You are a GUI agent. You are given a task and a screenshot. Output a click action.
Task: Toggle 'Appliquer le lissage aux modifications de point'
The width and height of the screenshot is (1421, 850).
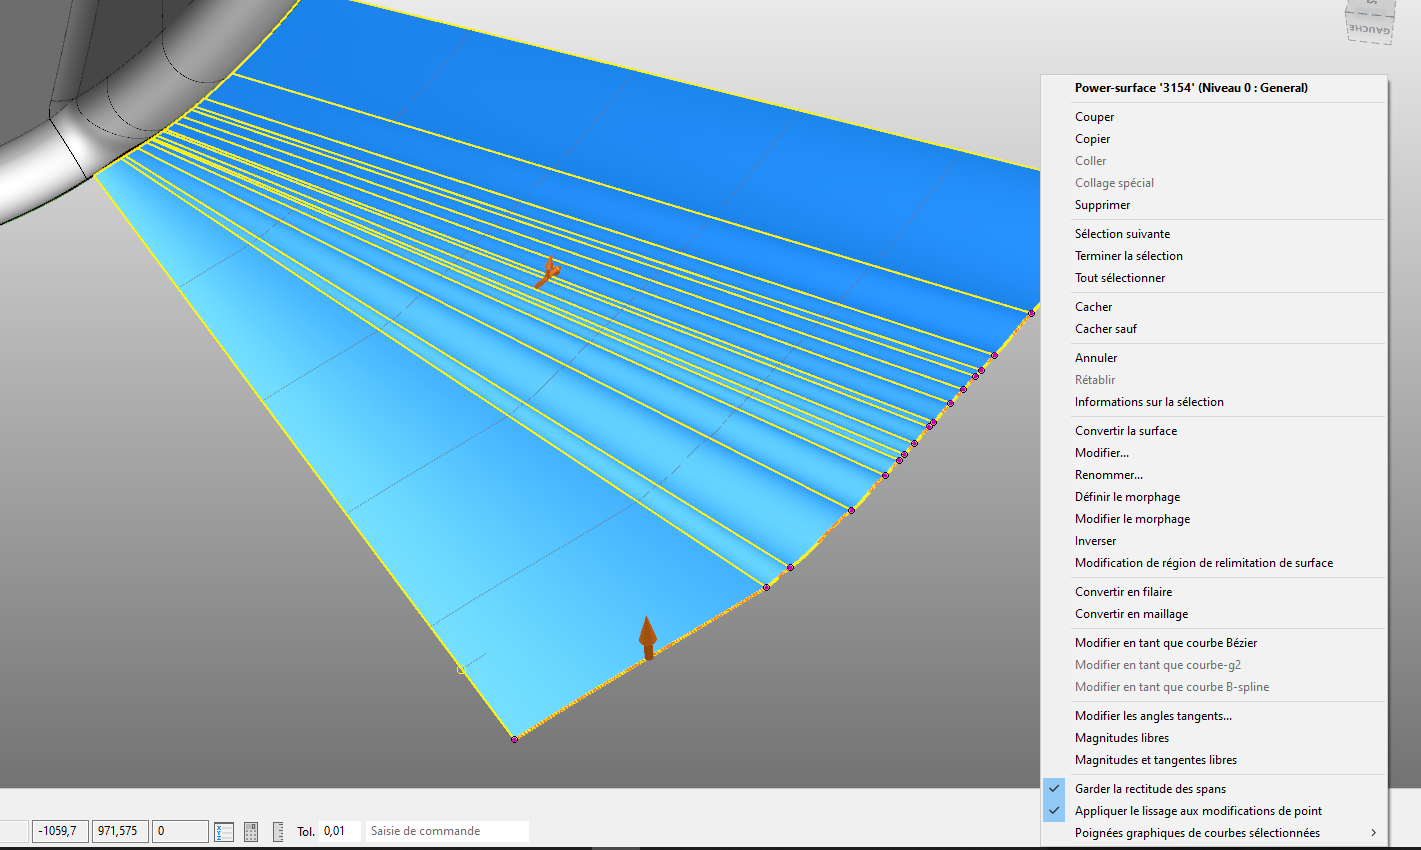pos(1214,811)
